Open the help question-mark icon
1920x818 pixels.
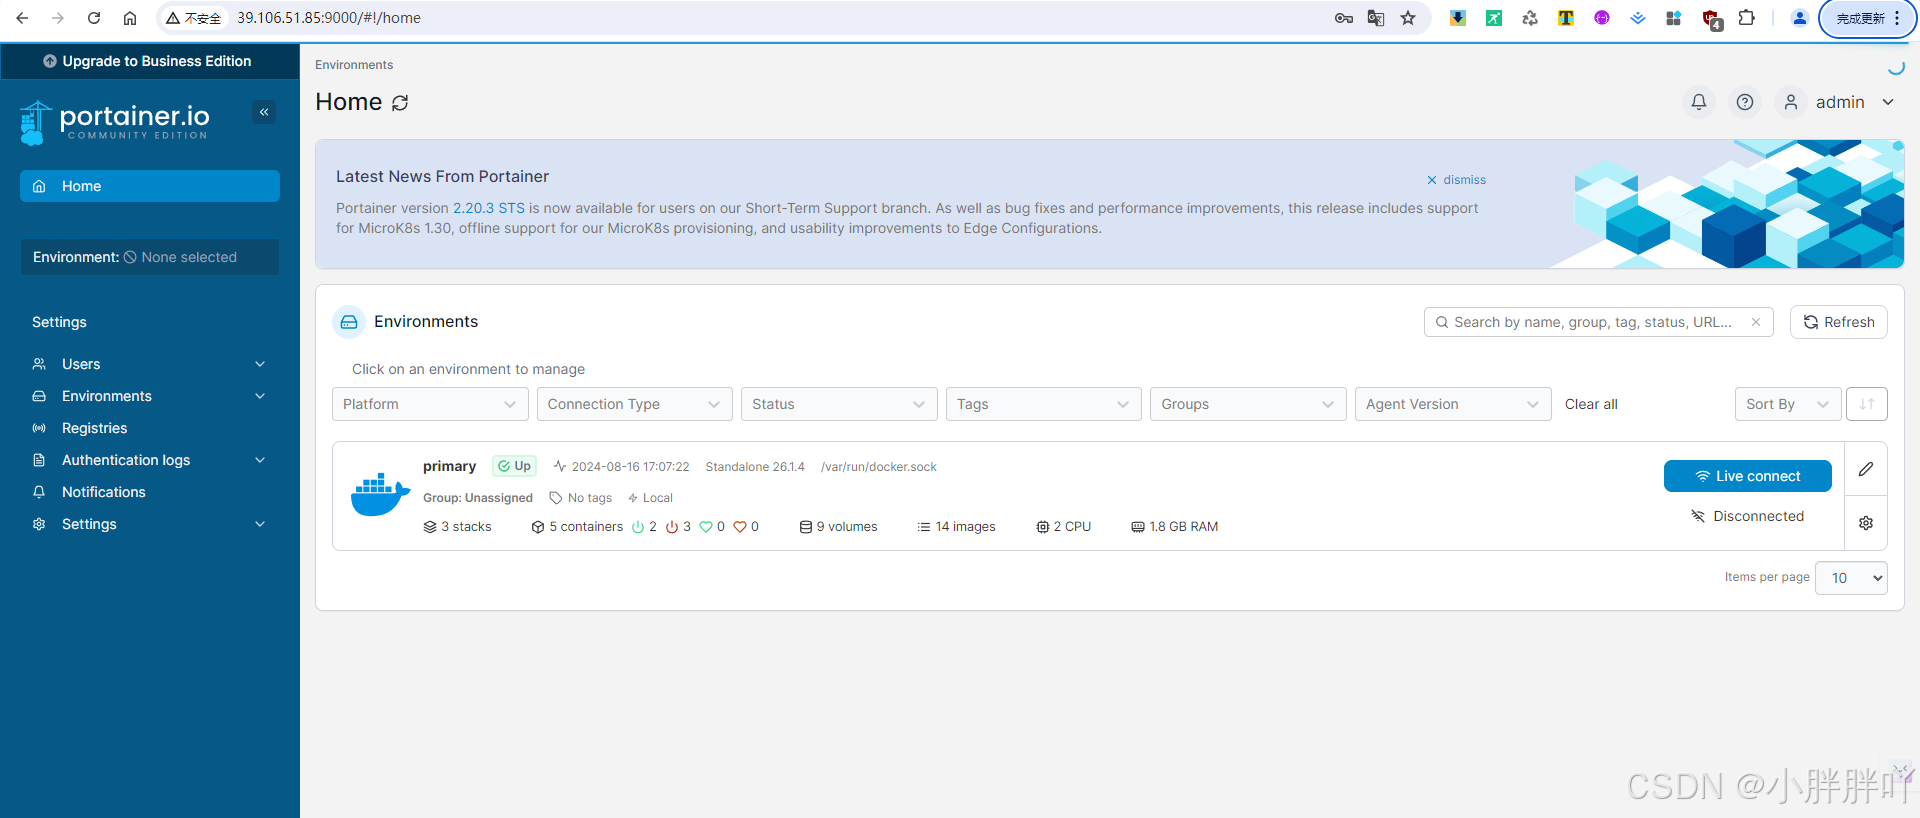click(x=1745, y=102)
